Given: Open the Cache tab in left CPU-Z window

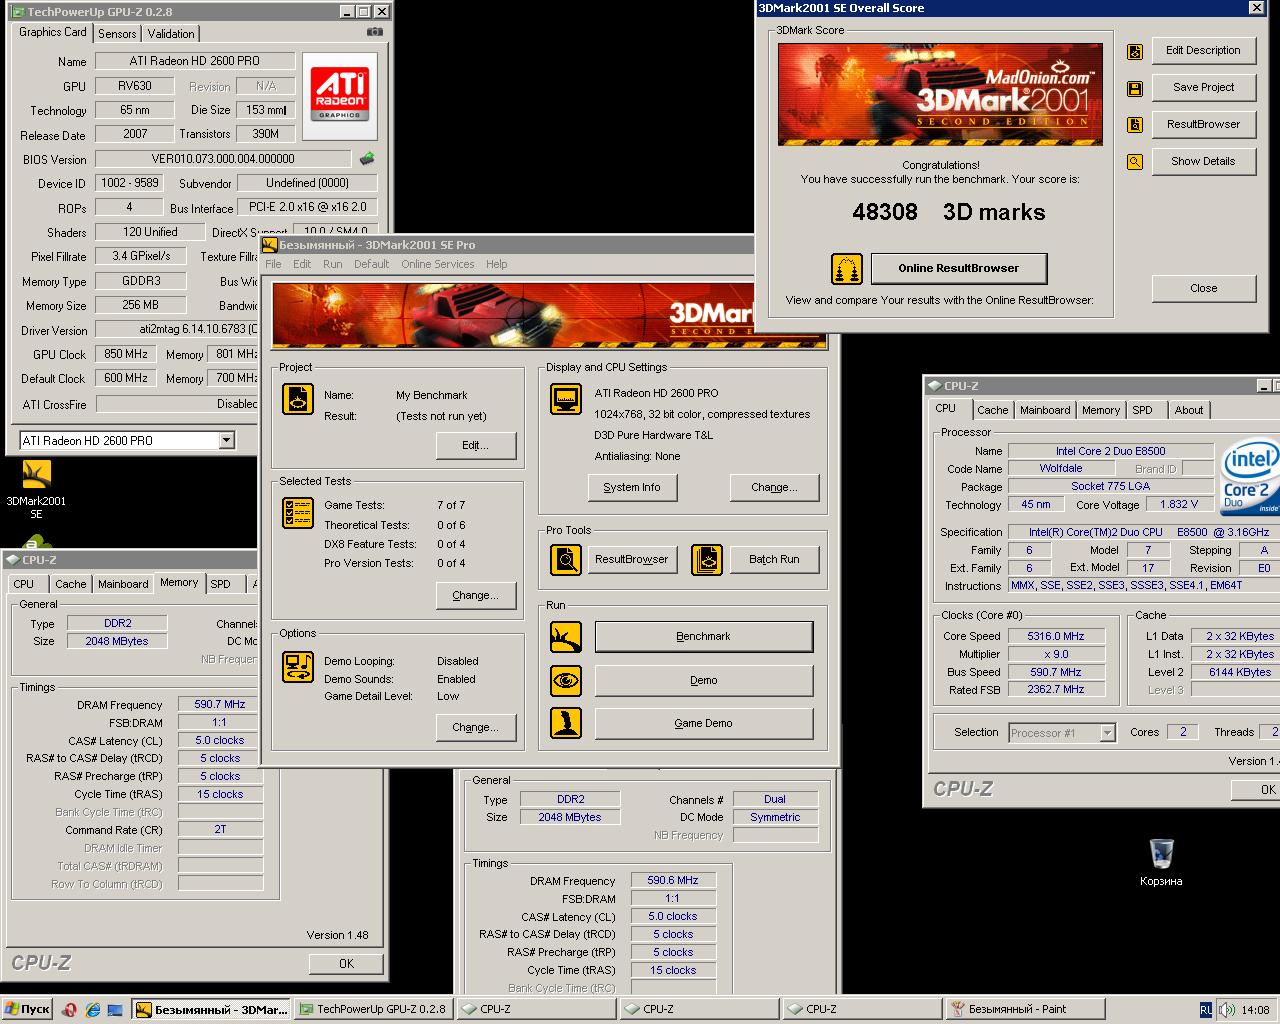Looking at the screenshot, I should pyautogui.click(x=71, y=585).
